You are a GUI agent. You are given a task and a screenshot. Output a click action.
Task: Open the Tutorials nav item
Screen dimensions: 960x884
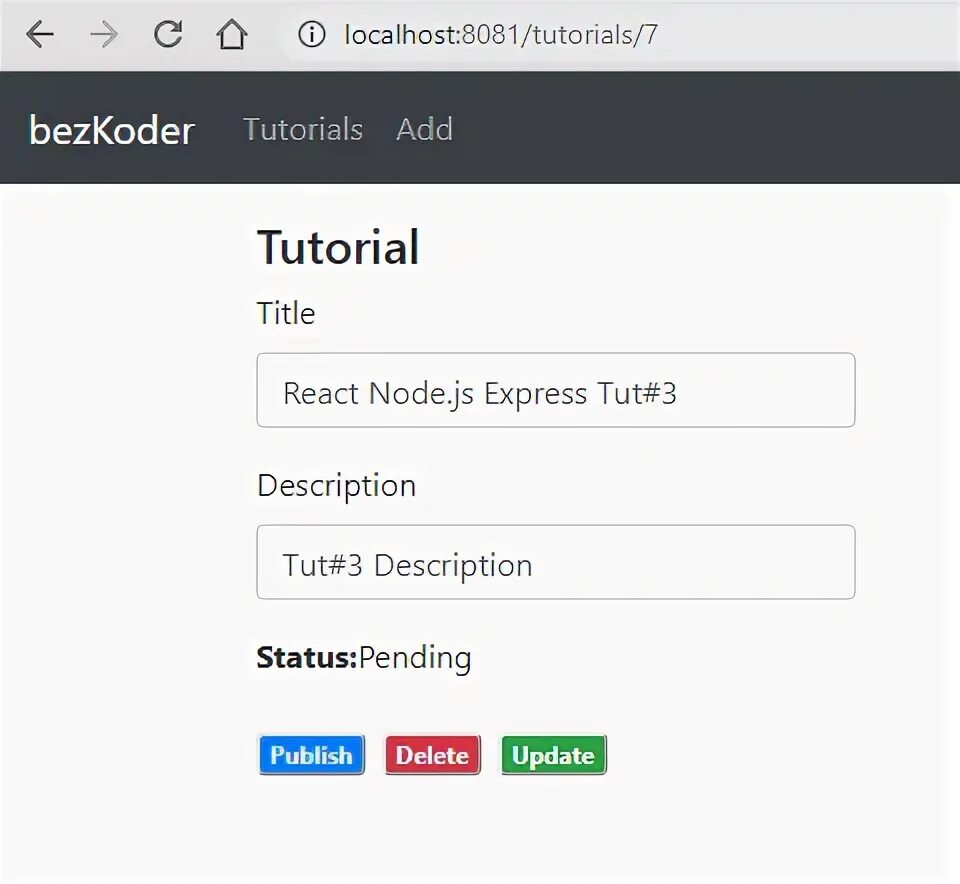click(x=303, y=130)
